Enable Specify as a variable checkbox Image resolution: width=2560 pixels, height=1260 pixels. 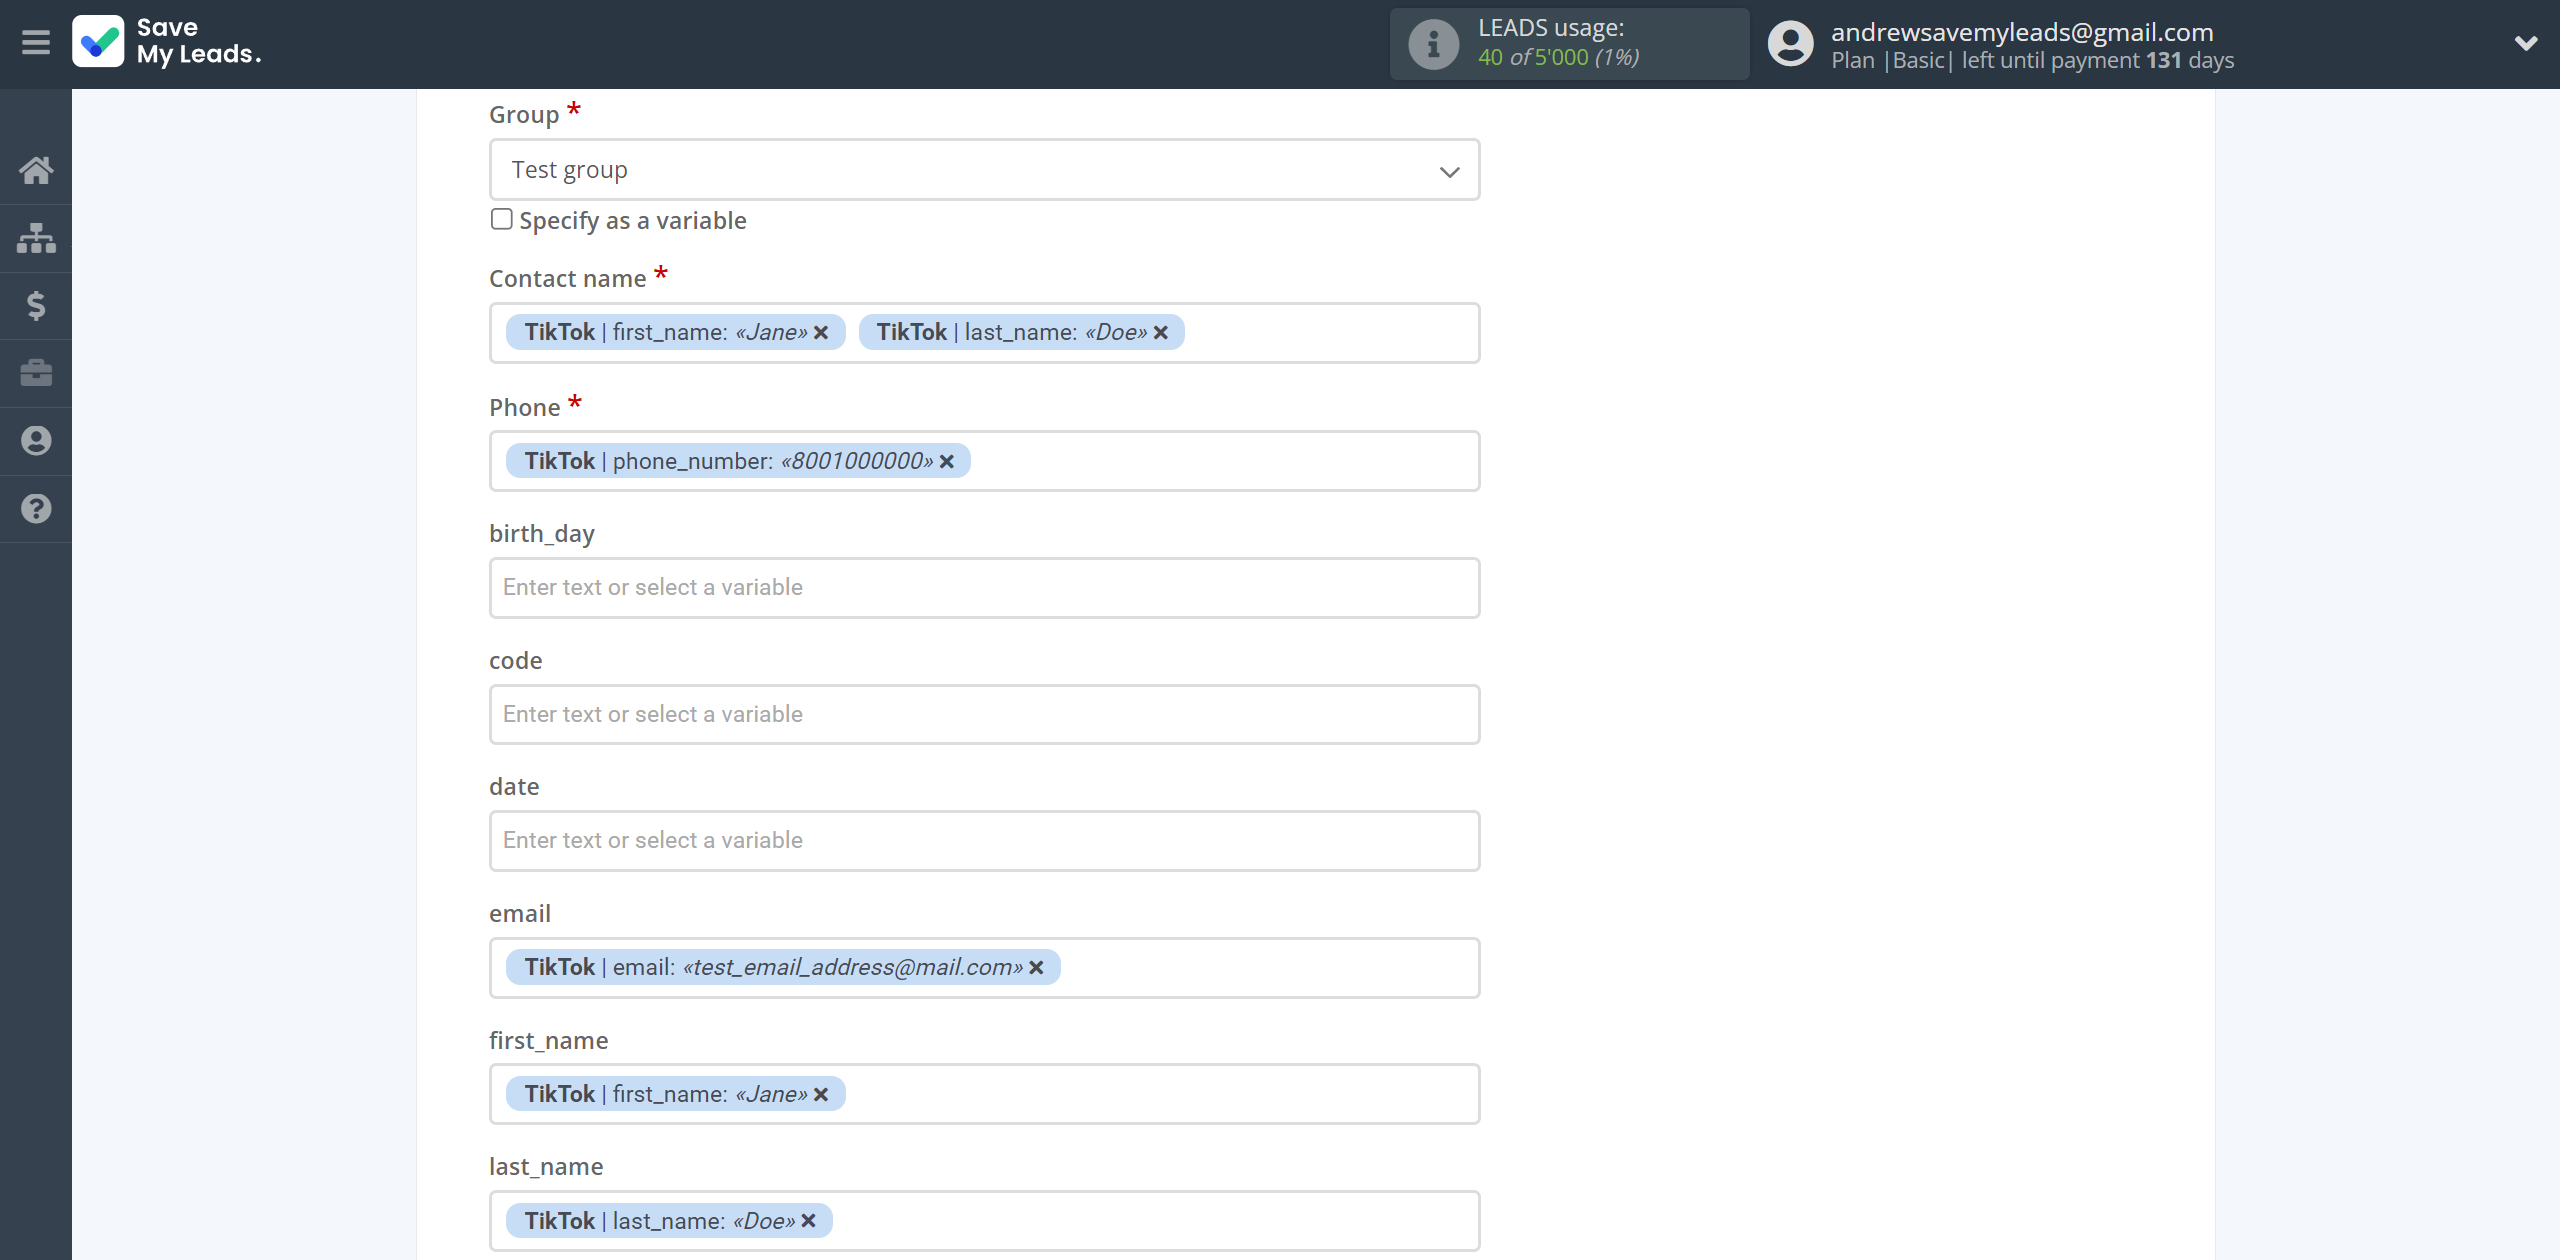click(x=502, y=219)
